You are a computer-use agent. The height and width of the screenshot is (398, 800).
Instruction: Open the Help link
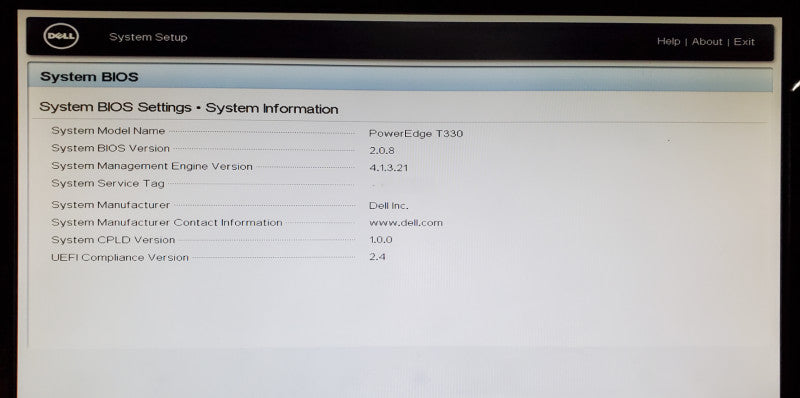[668, 41]
